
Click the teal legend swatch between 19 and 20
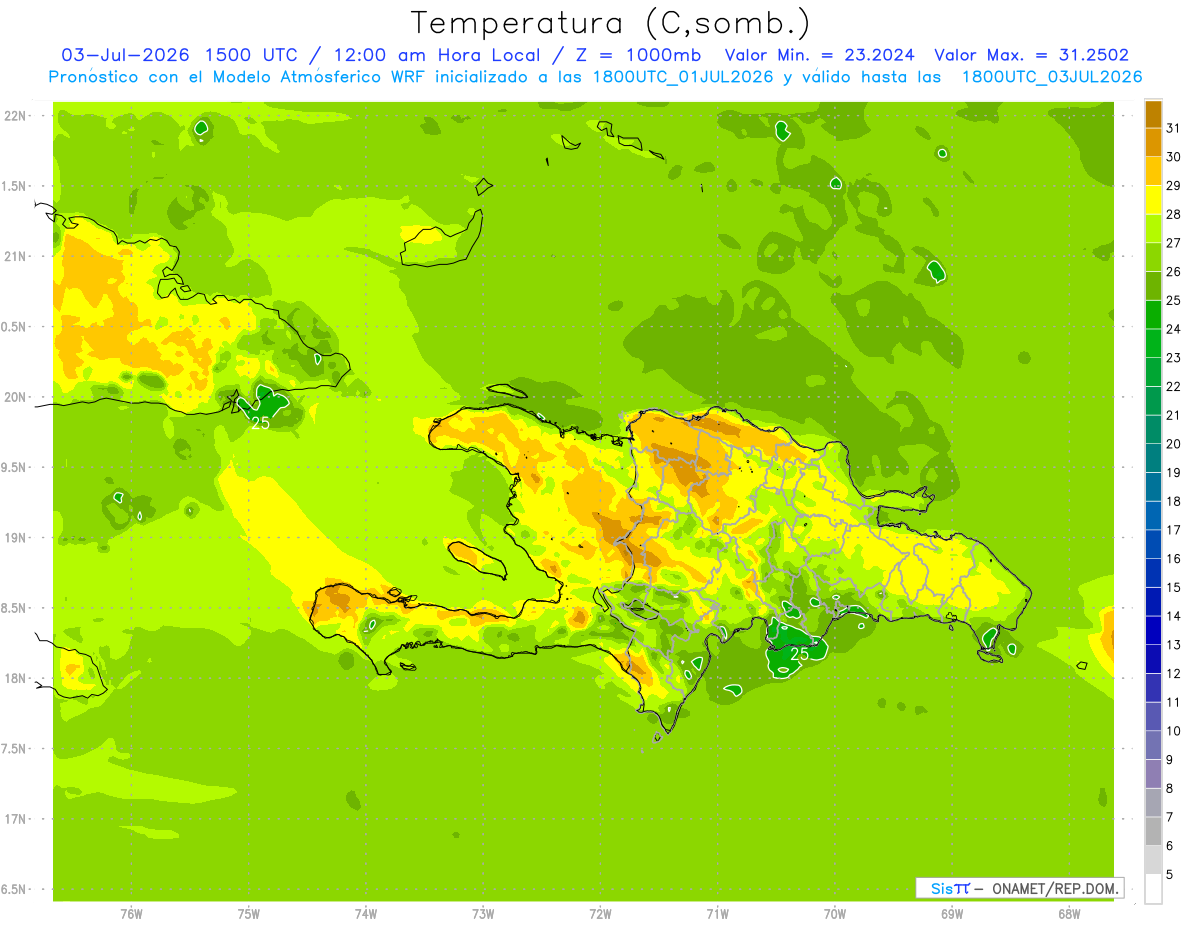(x=1153, y=458)
